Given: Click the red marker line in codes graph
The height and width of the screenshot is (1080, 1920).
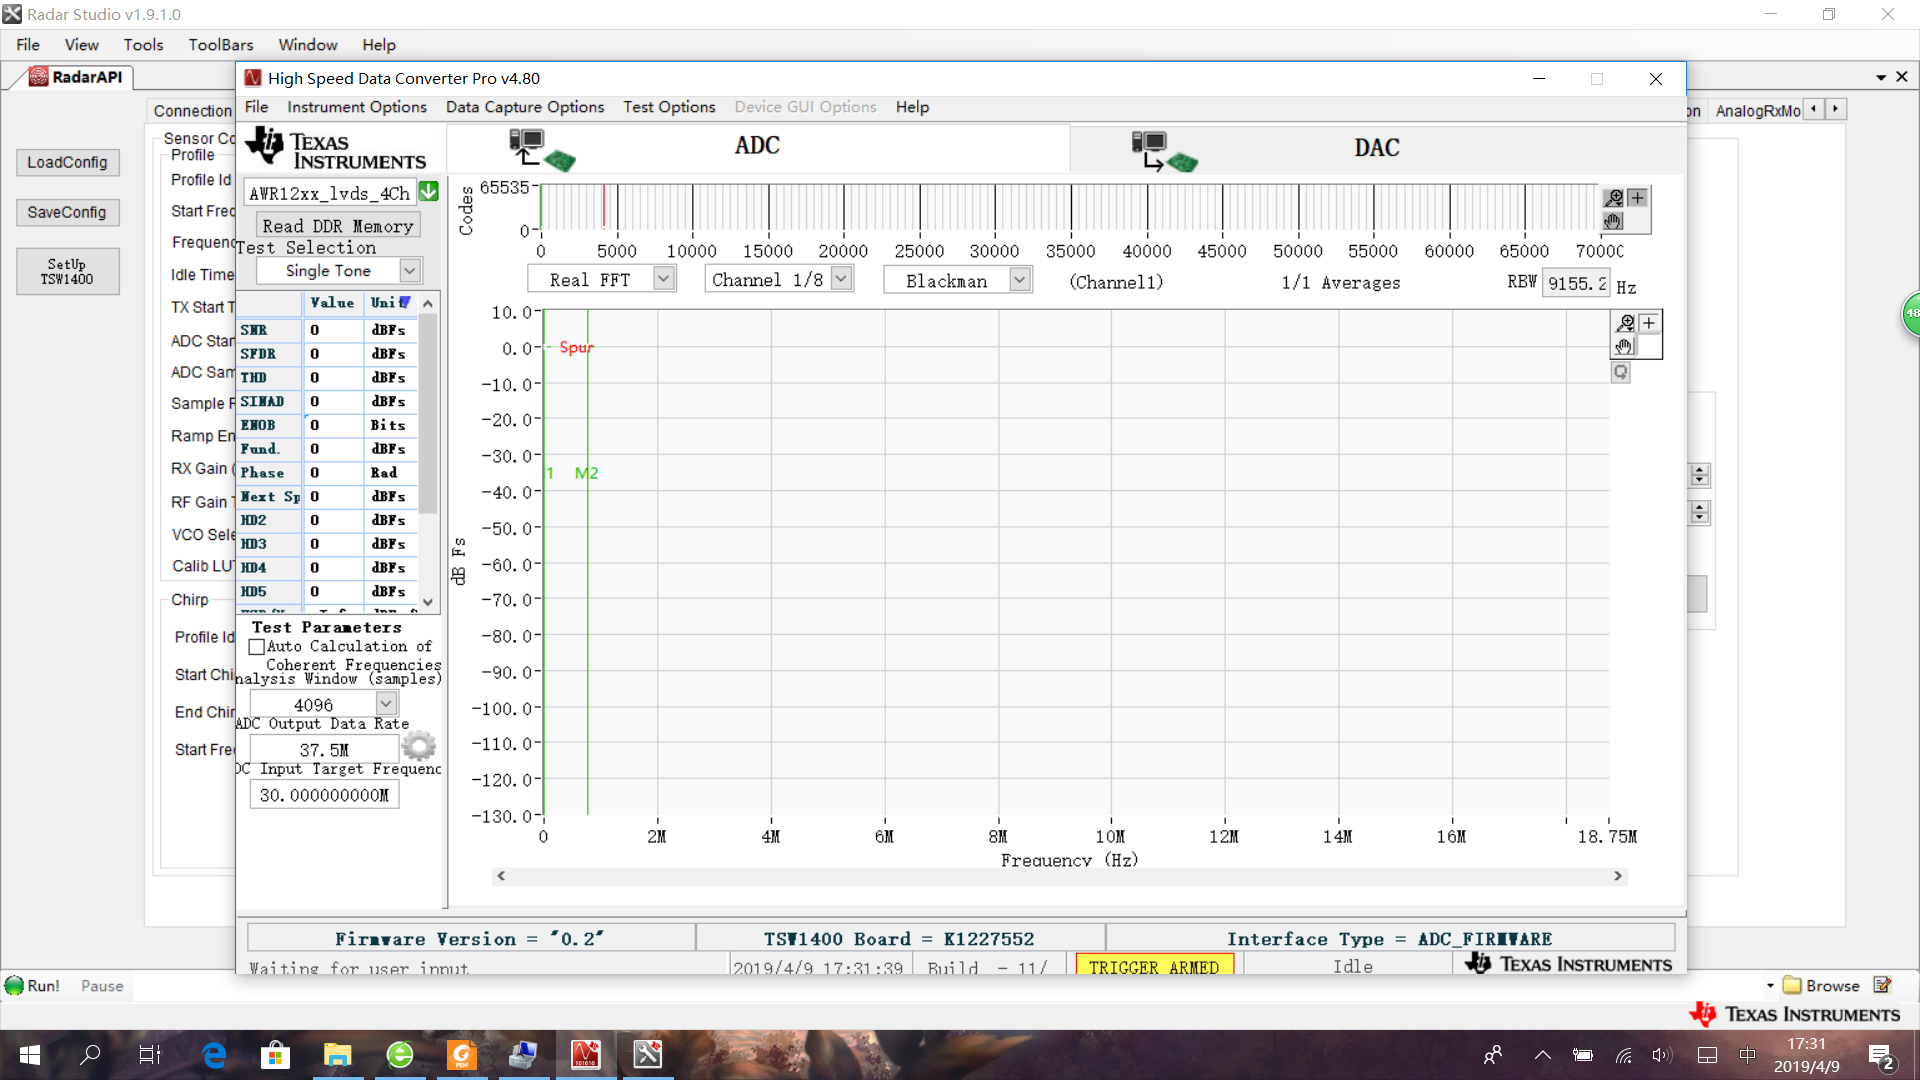Looking at the screenshot, I should pyautogui.click(x=604, y=207).
